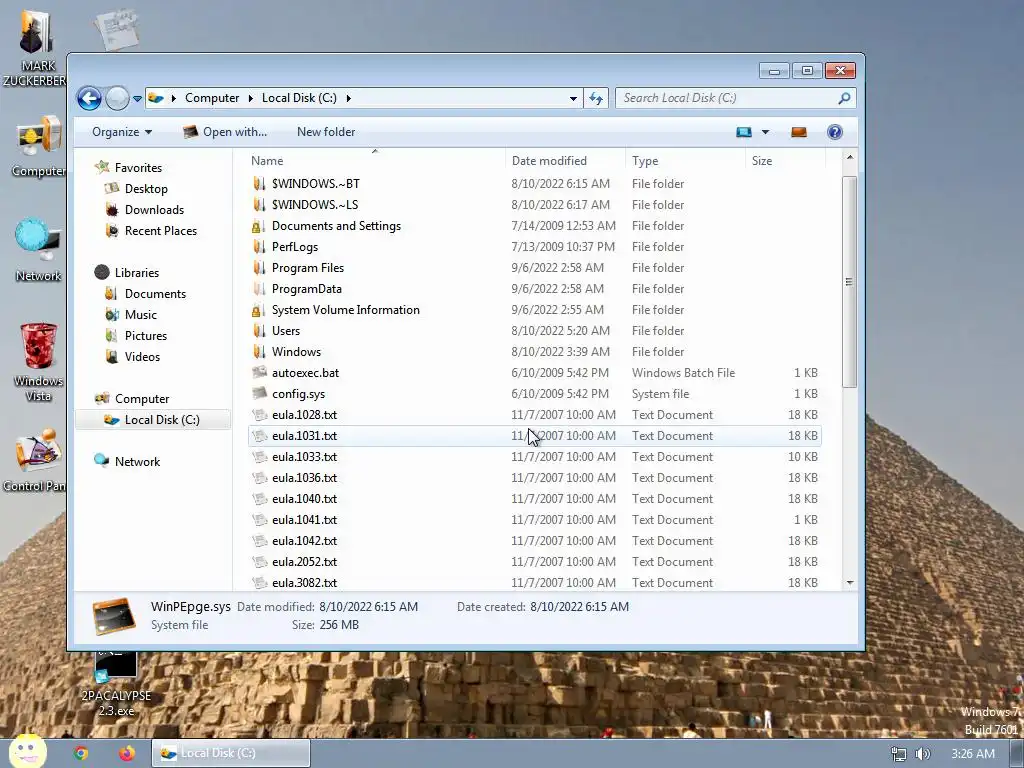Select the $WINDOWS.~LS folder icon
This screenshot has width=1024, height=768.
pyautogui.click(x=259, y=205)
